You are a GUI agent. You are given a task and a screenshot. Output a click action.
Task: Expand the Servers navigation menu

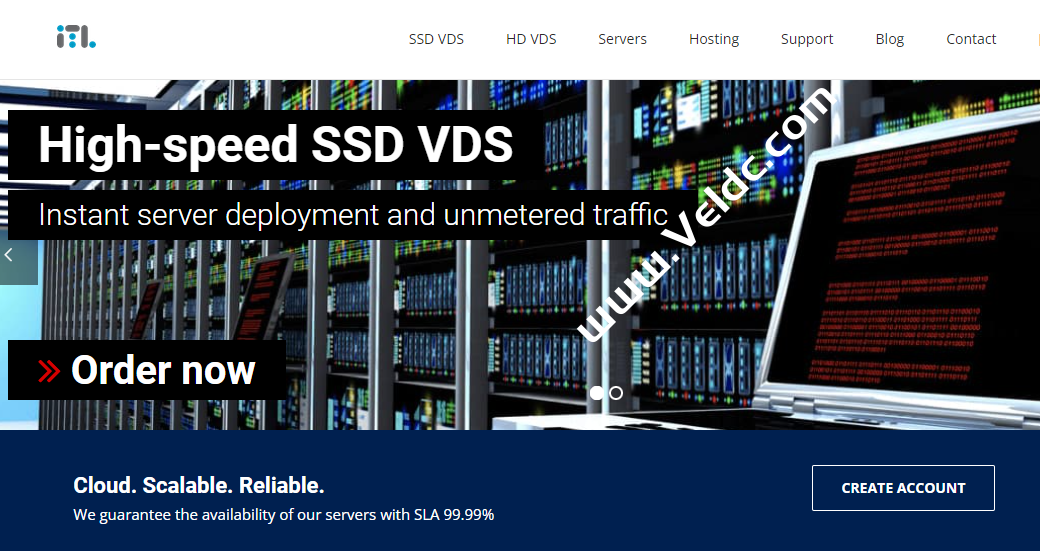point(622,39)
